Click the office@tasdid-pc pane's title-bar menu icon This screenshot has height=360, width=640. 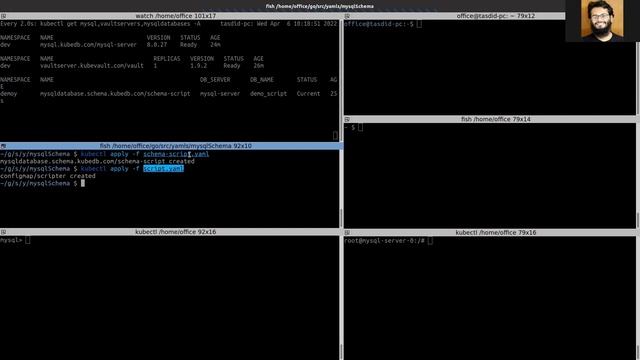[x=347, y=16]
